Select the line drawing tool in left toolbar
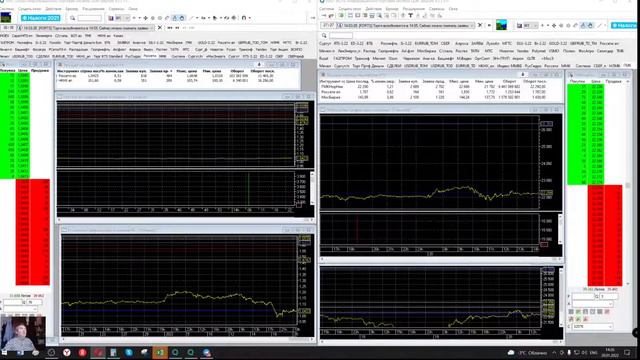The height and width of the screenshot is (360, 640). point(191,18)
